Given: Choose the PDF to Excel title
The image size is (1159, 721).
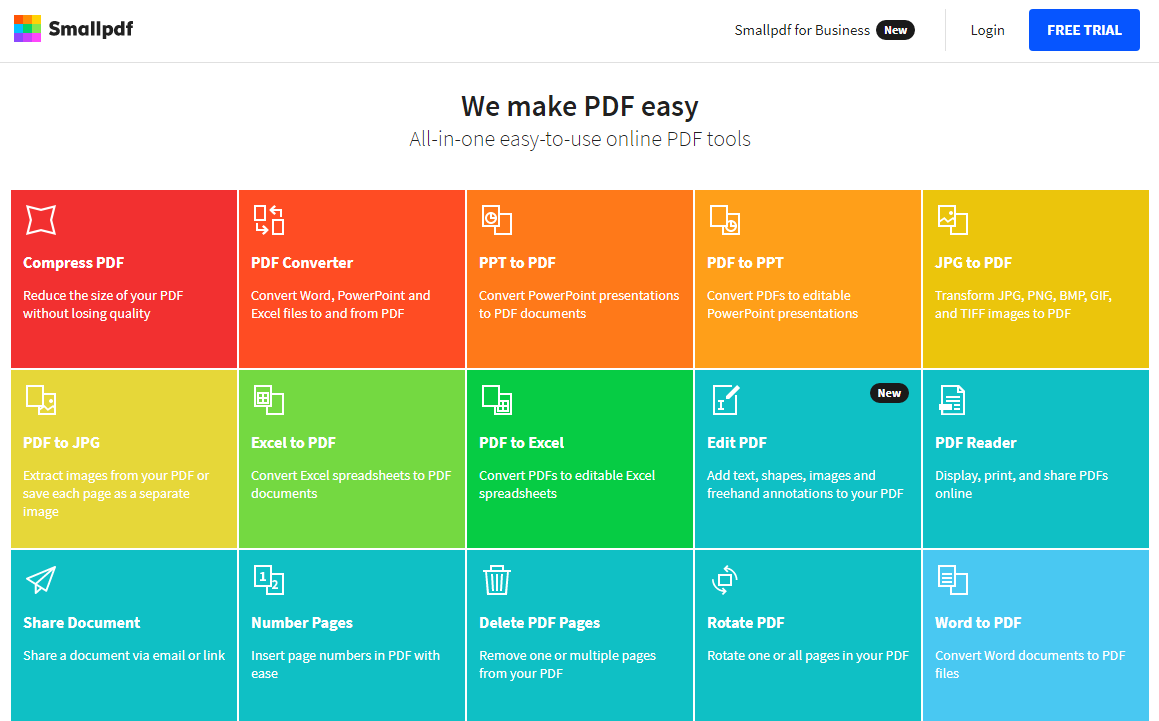Looking at the screenshot, I should tap(521, 442).
